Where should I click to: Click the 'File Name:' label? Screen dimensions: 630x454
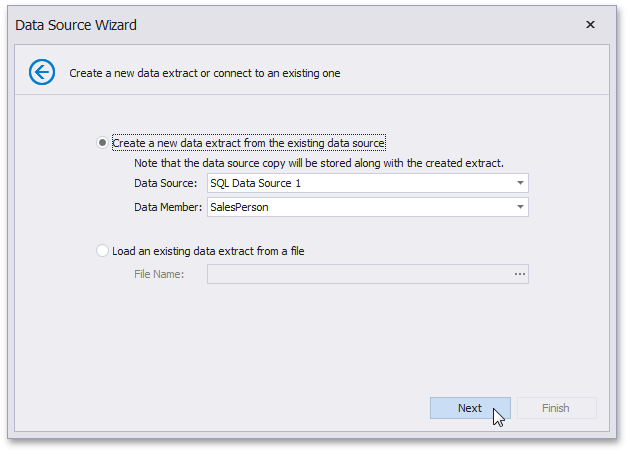click(x=159, y=274)
